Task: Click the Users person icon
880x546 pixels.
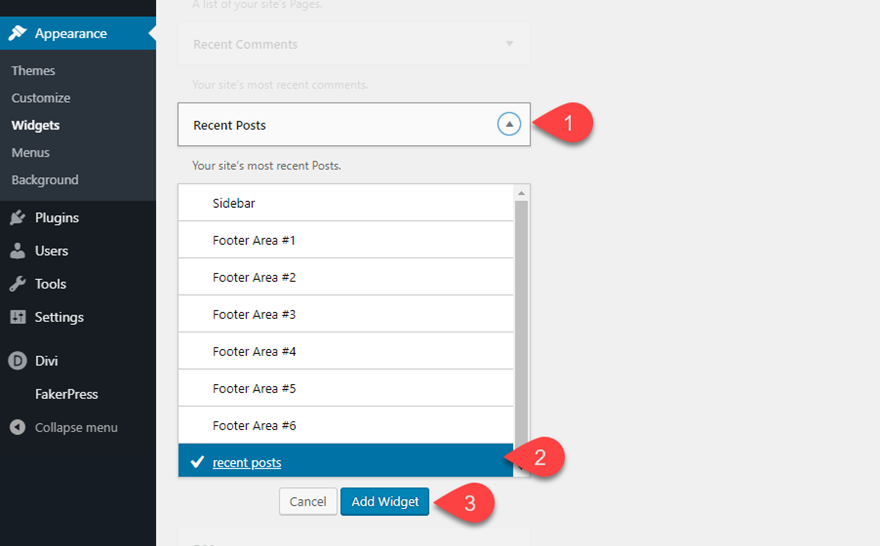Action: [x=17, y=251]
